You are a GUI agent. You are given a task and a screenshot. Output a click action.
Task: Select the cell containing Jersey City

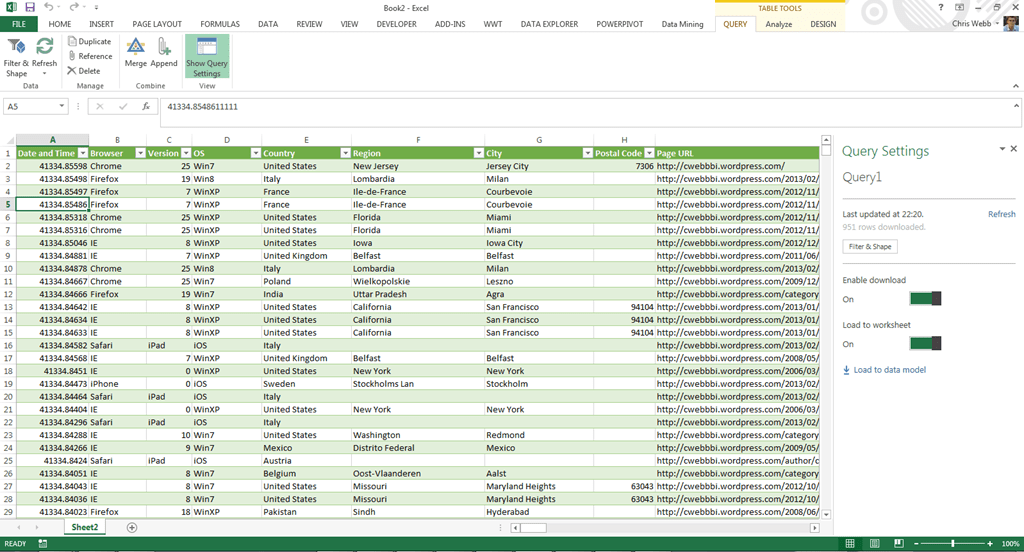[x=539, y=166]
